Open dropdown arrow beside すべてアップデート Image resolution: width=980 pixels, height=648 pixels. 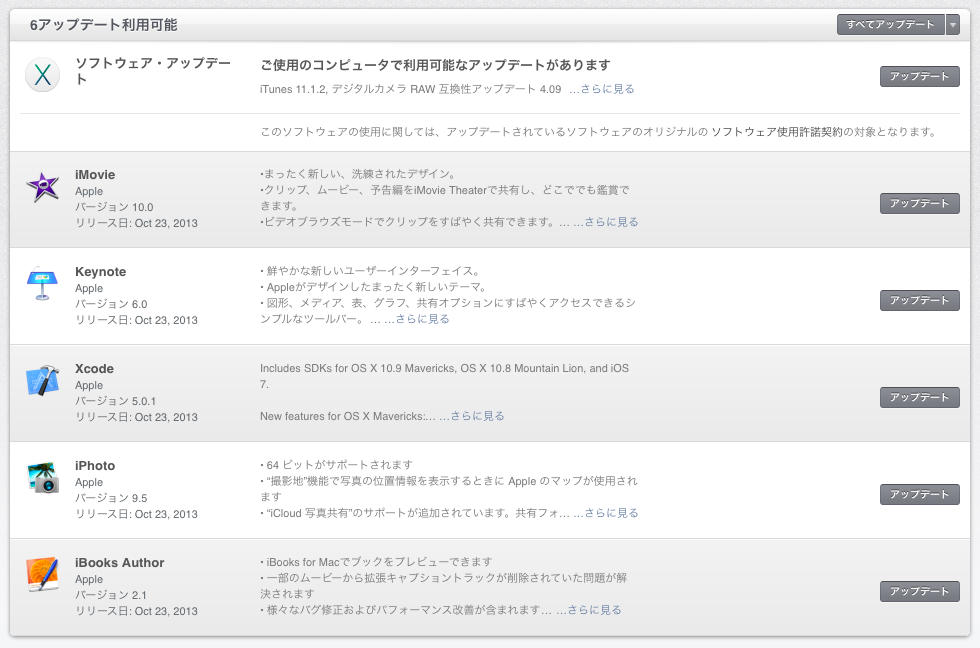tap(952, 25)
